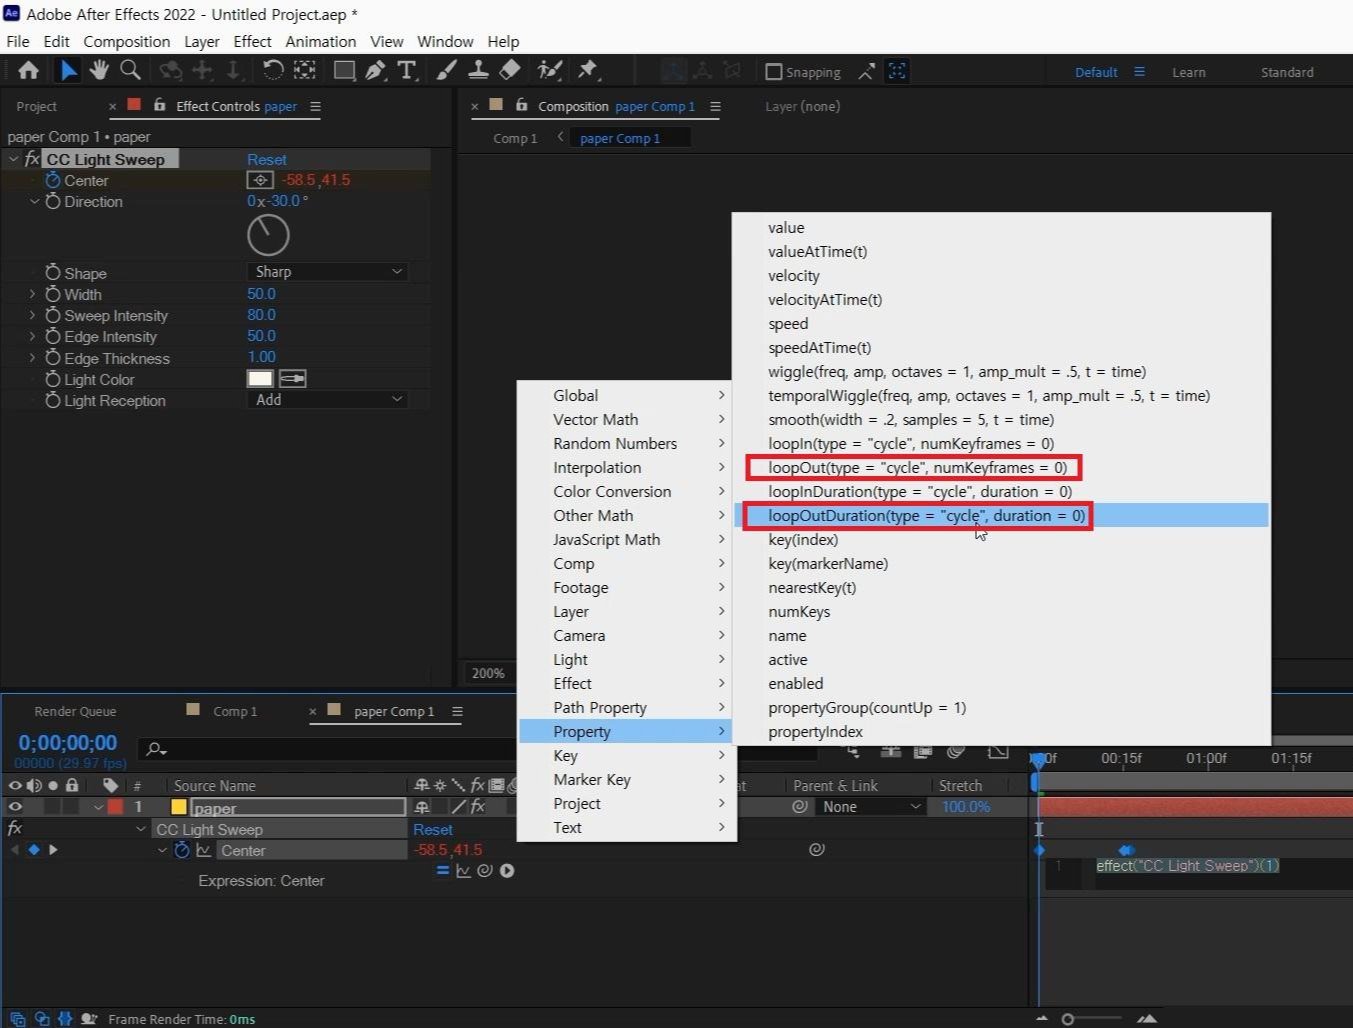Go to the Home screen icon
1353x1028 pixels.
28,70
